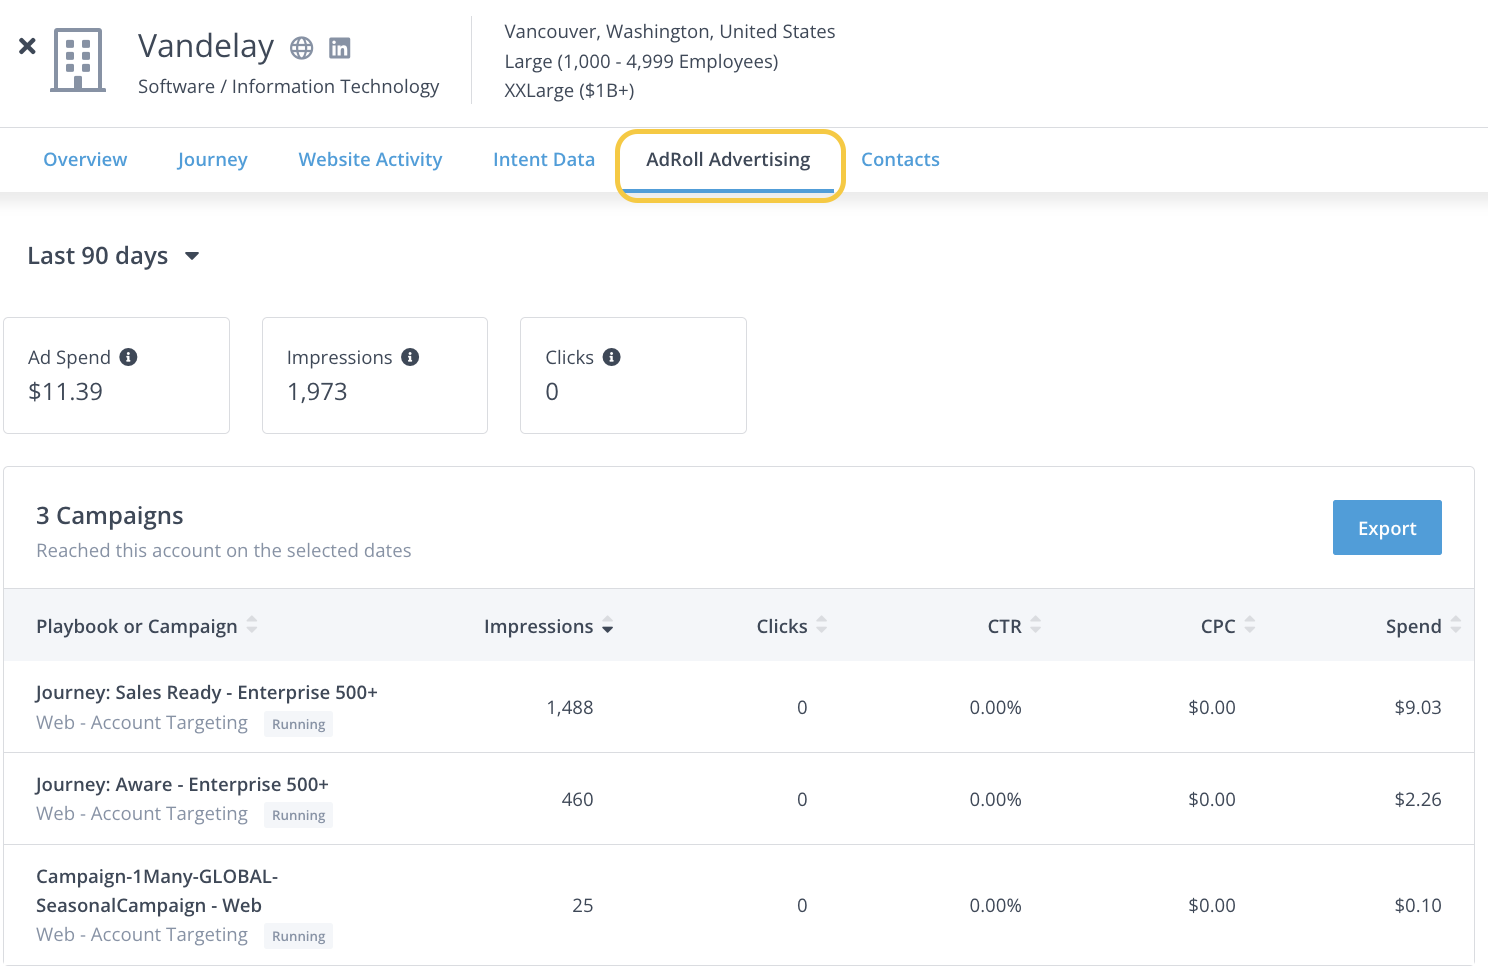
Task: Expand the Last 90 days dropdown
Action: pyautogui.click(x=113, y=256)
